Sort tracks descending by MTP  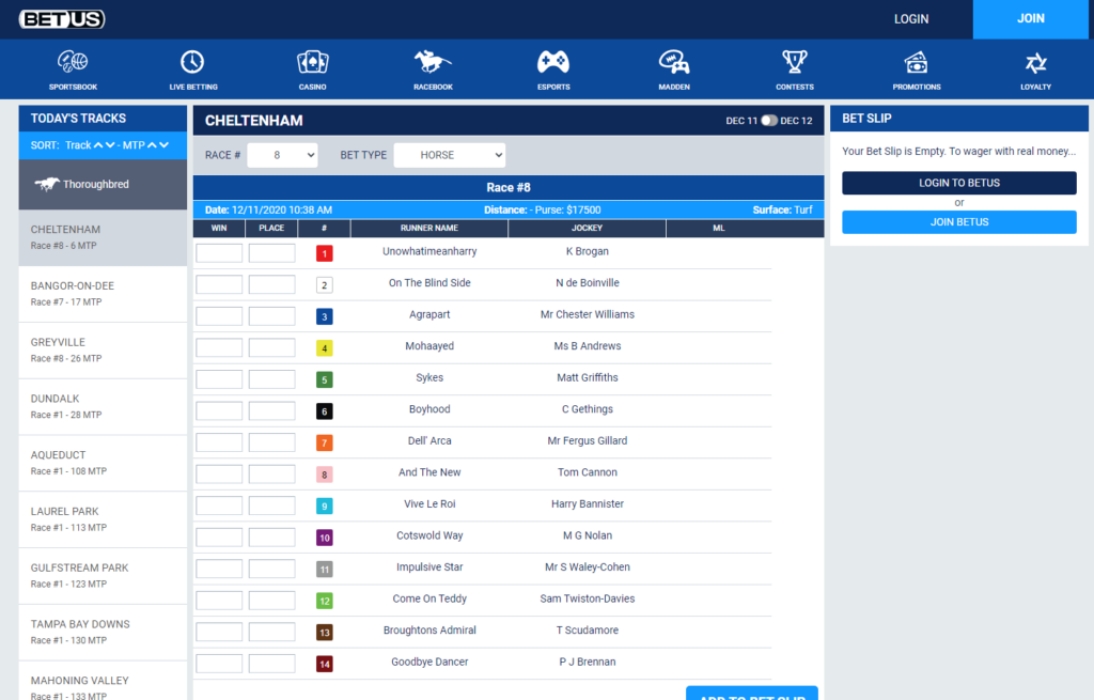click(x=164, y=145)
